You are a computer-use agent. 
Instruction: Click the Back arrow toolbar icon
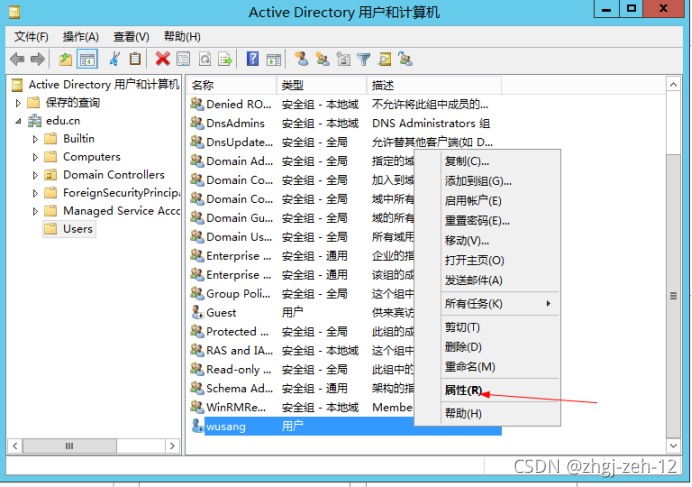point(17,59)
